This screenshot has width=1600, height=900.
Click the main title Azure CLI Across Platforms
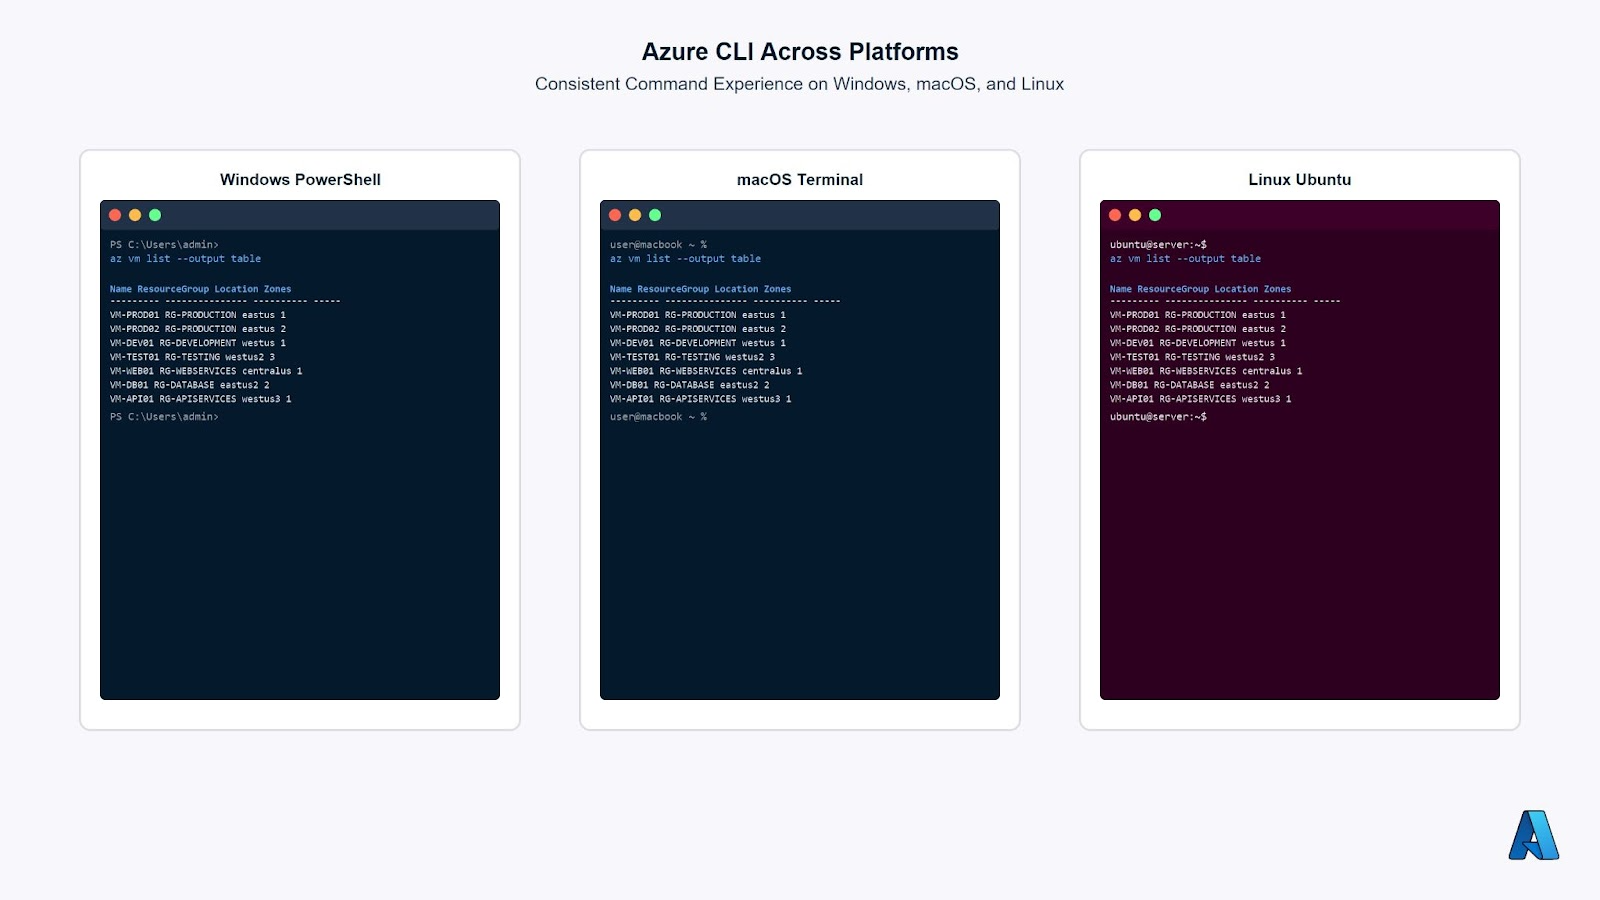pos(800,51)
